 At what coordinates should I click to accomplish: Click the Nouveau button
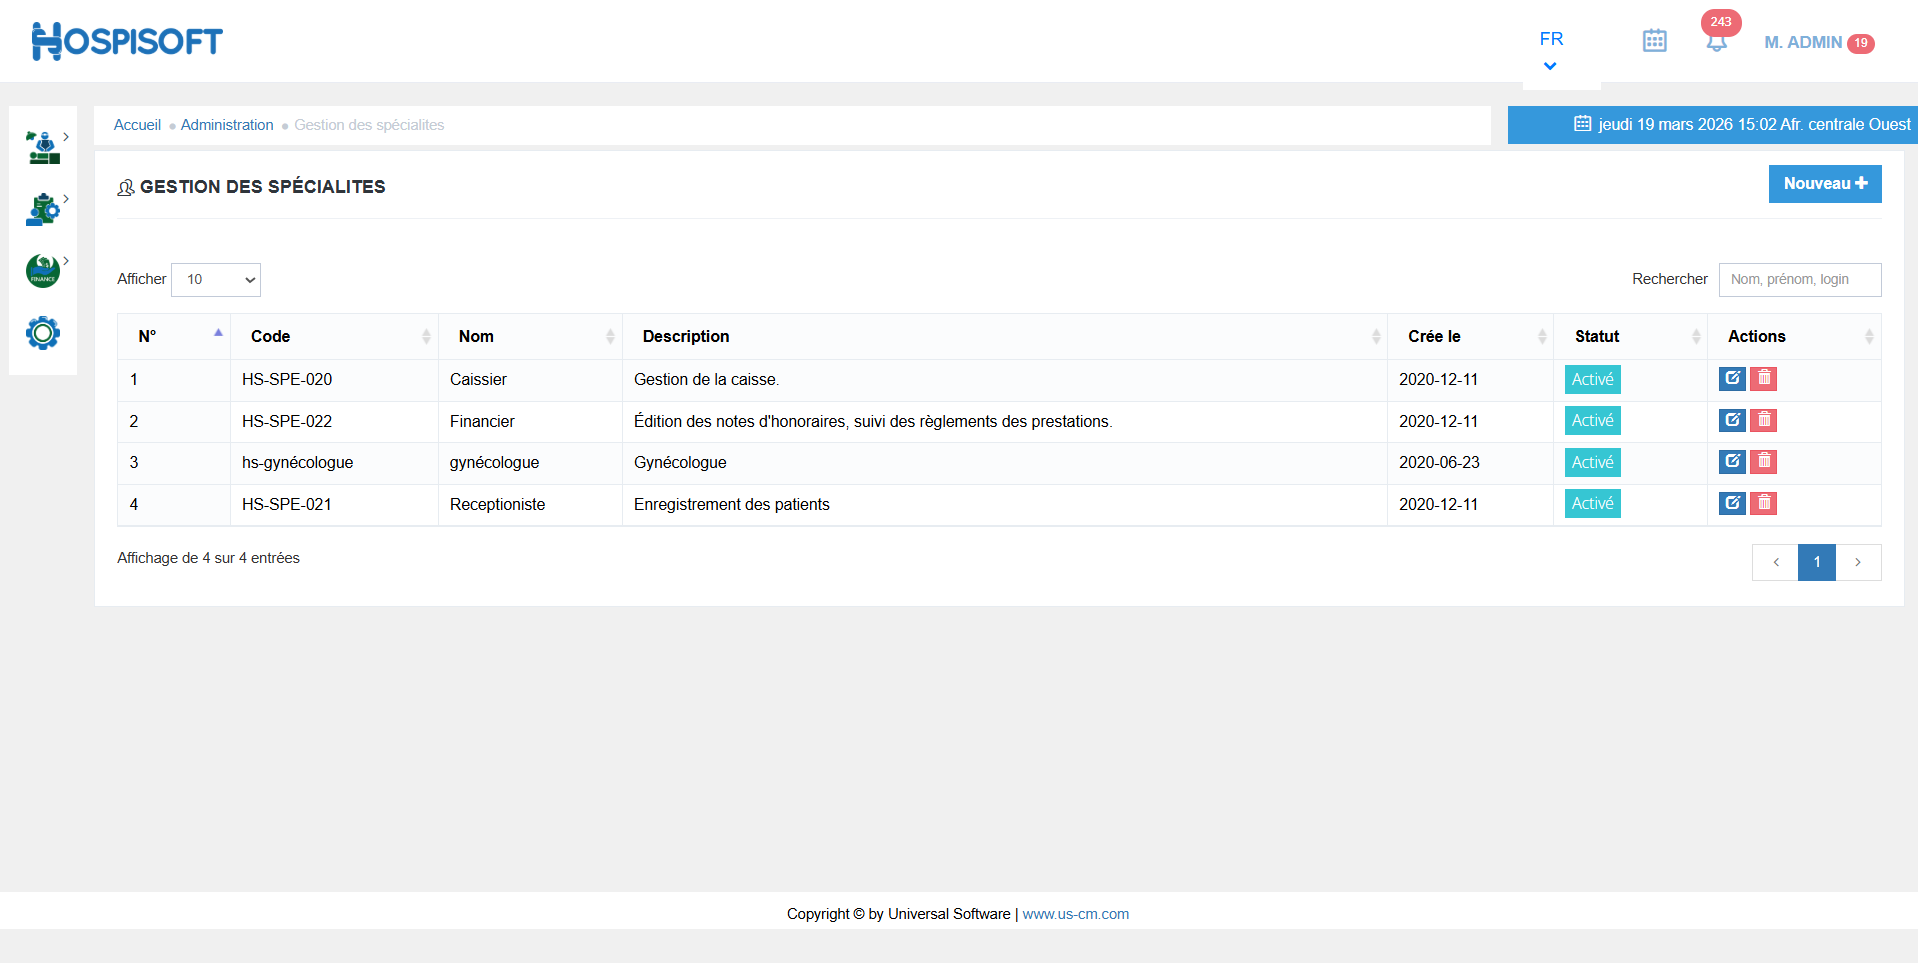(1824, 184)
